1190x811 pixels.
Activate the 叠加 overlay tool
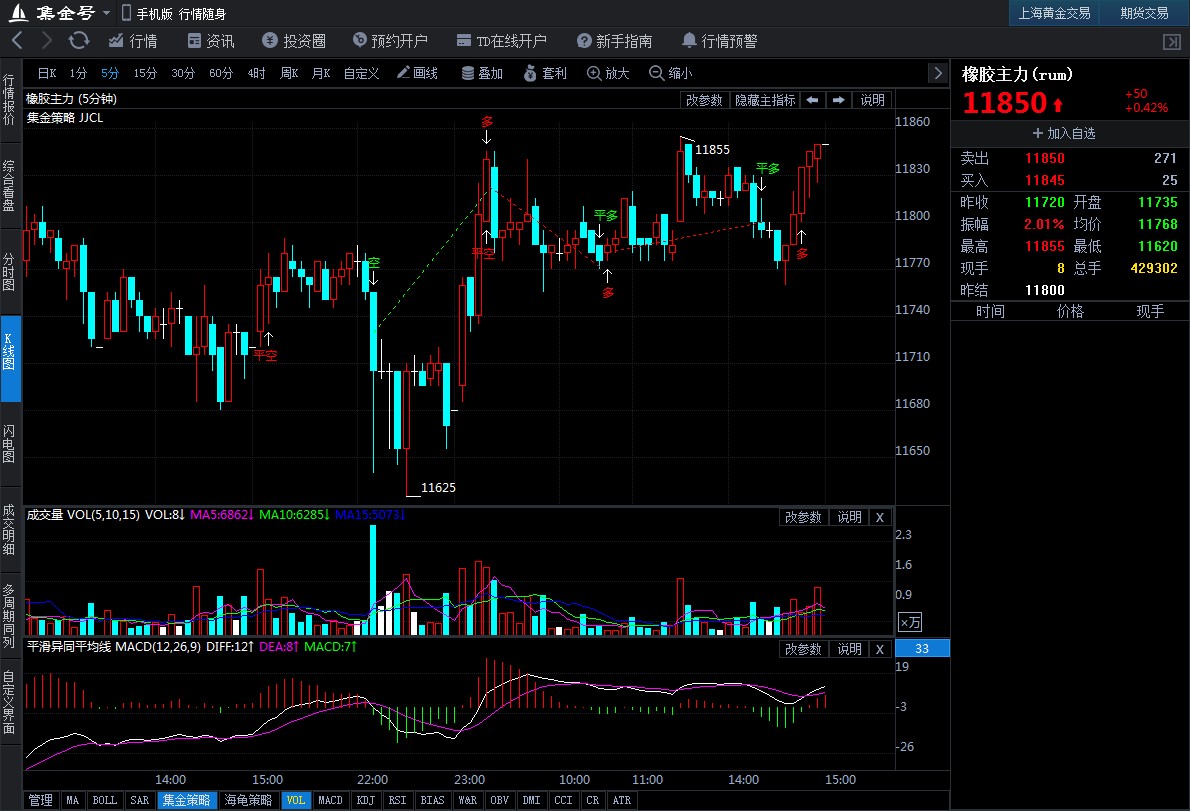483,74
